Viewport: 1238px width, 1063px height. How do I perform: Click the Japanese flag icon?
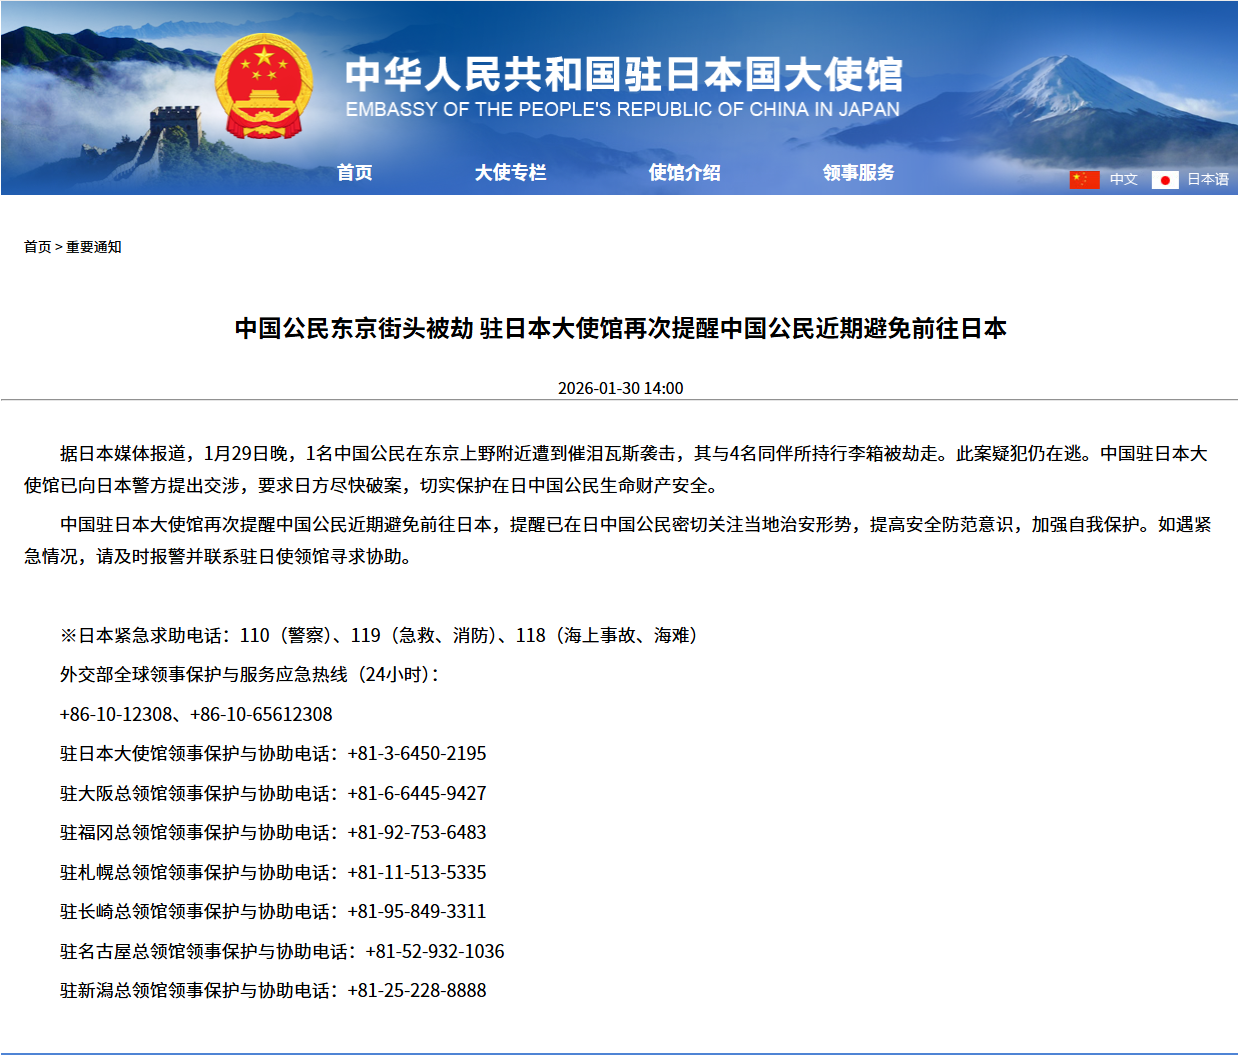[1165, 180]
